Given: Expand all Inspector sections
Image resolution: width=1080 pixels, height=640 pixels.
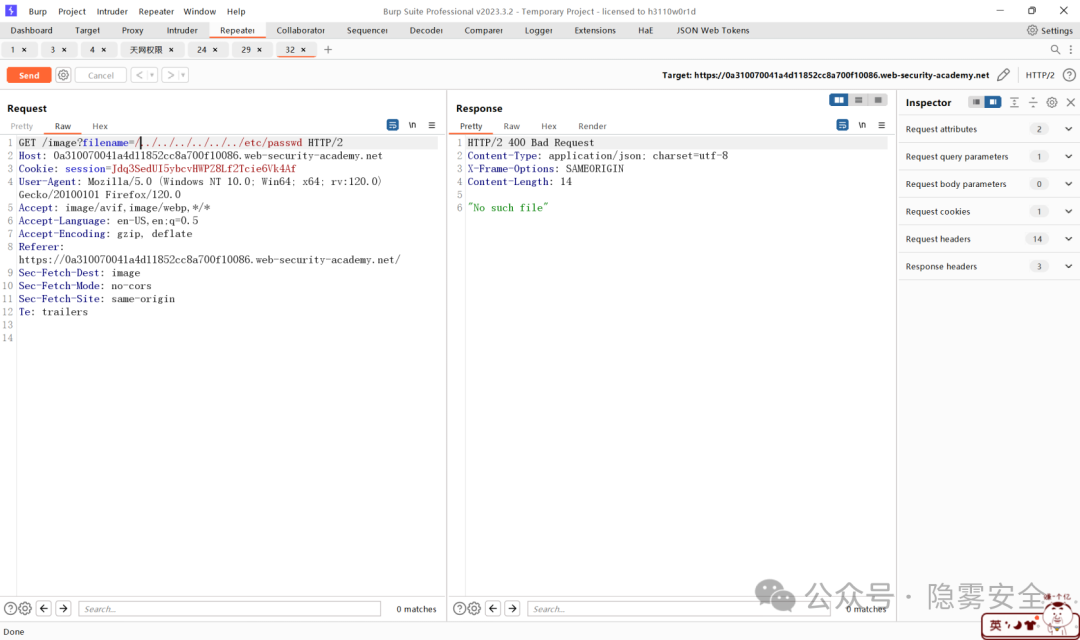Looking at the screenshot, I should click(x=1014, y=102).
